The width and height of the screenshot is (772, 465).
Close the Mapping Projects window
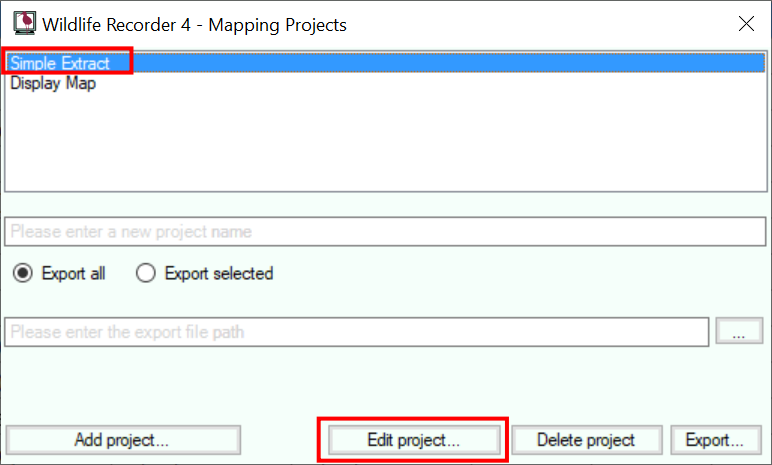(x=746, y=24)
